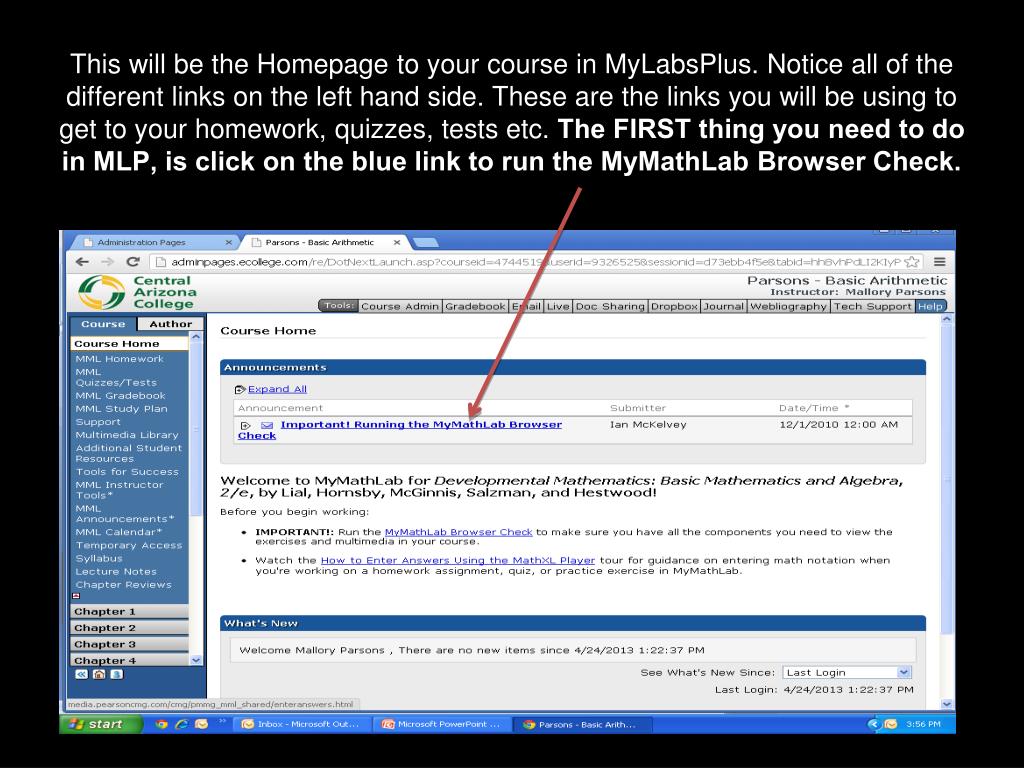Open How to Enter Answers Using the MathXL Player
The width and height of the screenshot is (1024, 768).
tap(458, 560)
